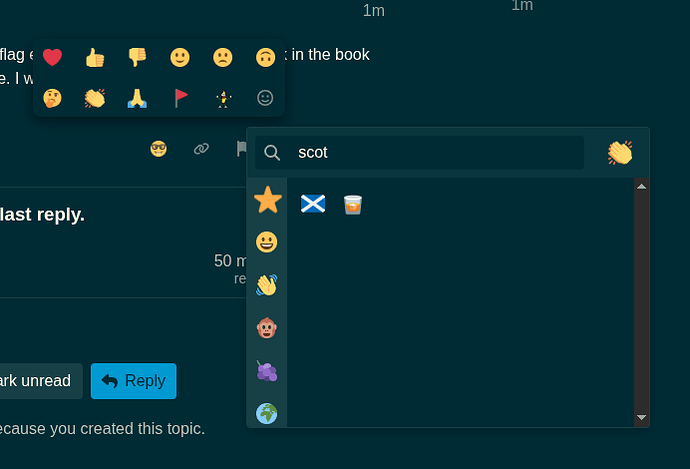Viewport: 690px width, 469px height.
Task: Open skin tone selector clapping hands
Action: pyautogui.click(x=620, y=153)
